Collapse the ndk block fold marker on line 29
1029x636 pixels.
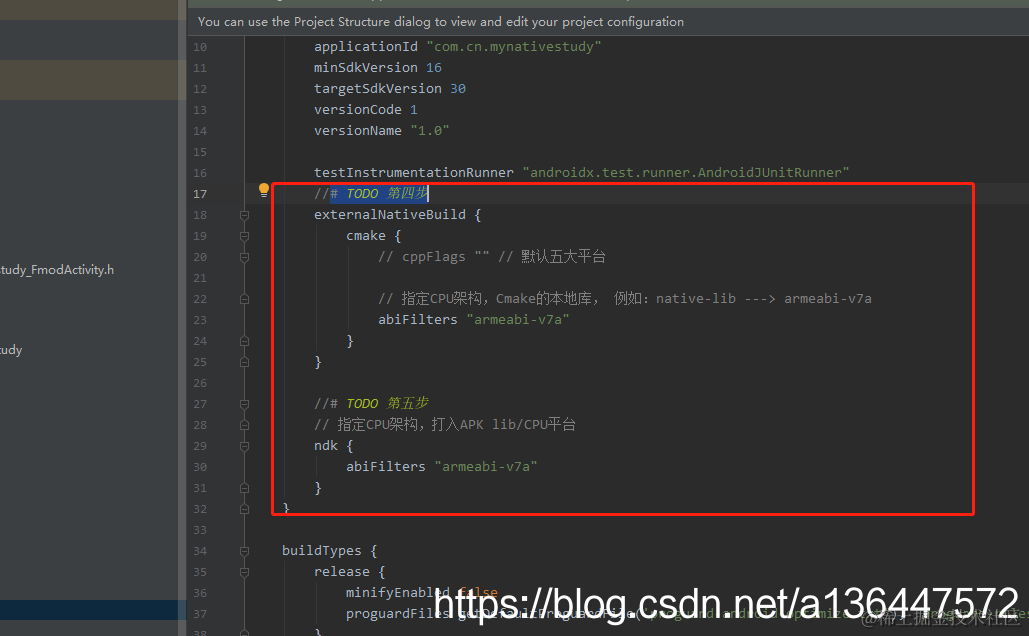point(244,446)
